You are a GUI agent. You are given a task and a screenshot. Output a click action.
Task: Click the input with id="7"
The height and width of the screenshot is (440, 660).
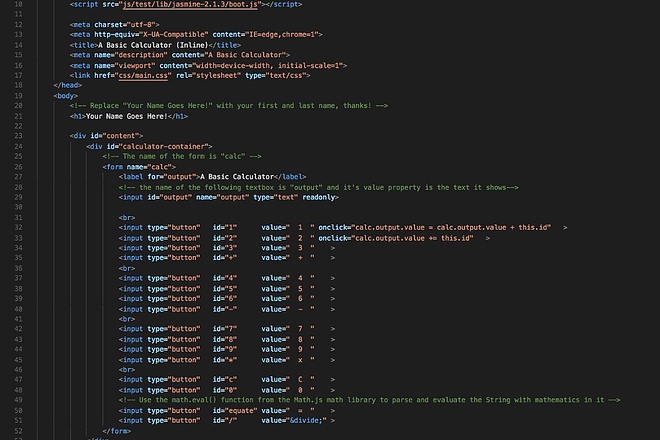point(226,329)
